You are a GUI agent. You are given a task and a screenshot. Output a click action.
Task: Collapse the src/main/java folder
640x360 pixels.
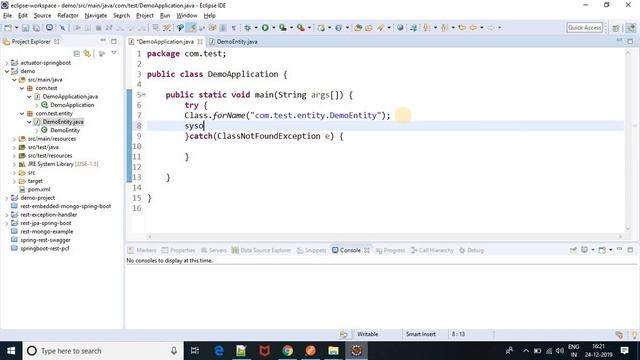tap(14, 80)
